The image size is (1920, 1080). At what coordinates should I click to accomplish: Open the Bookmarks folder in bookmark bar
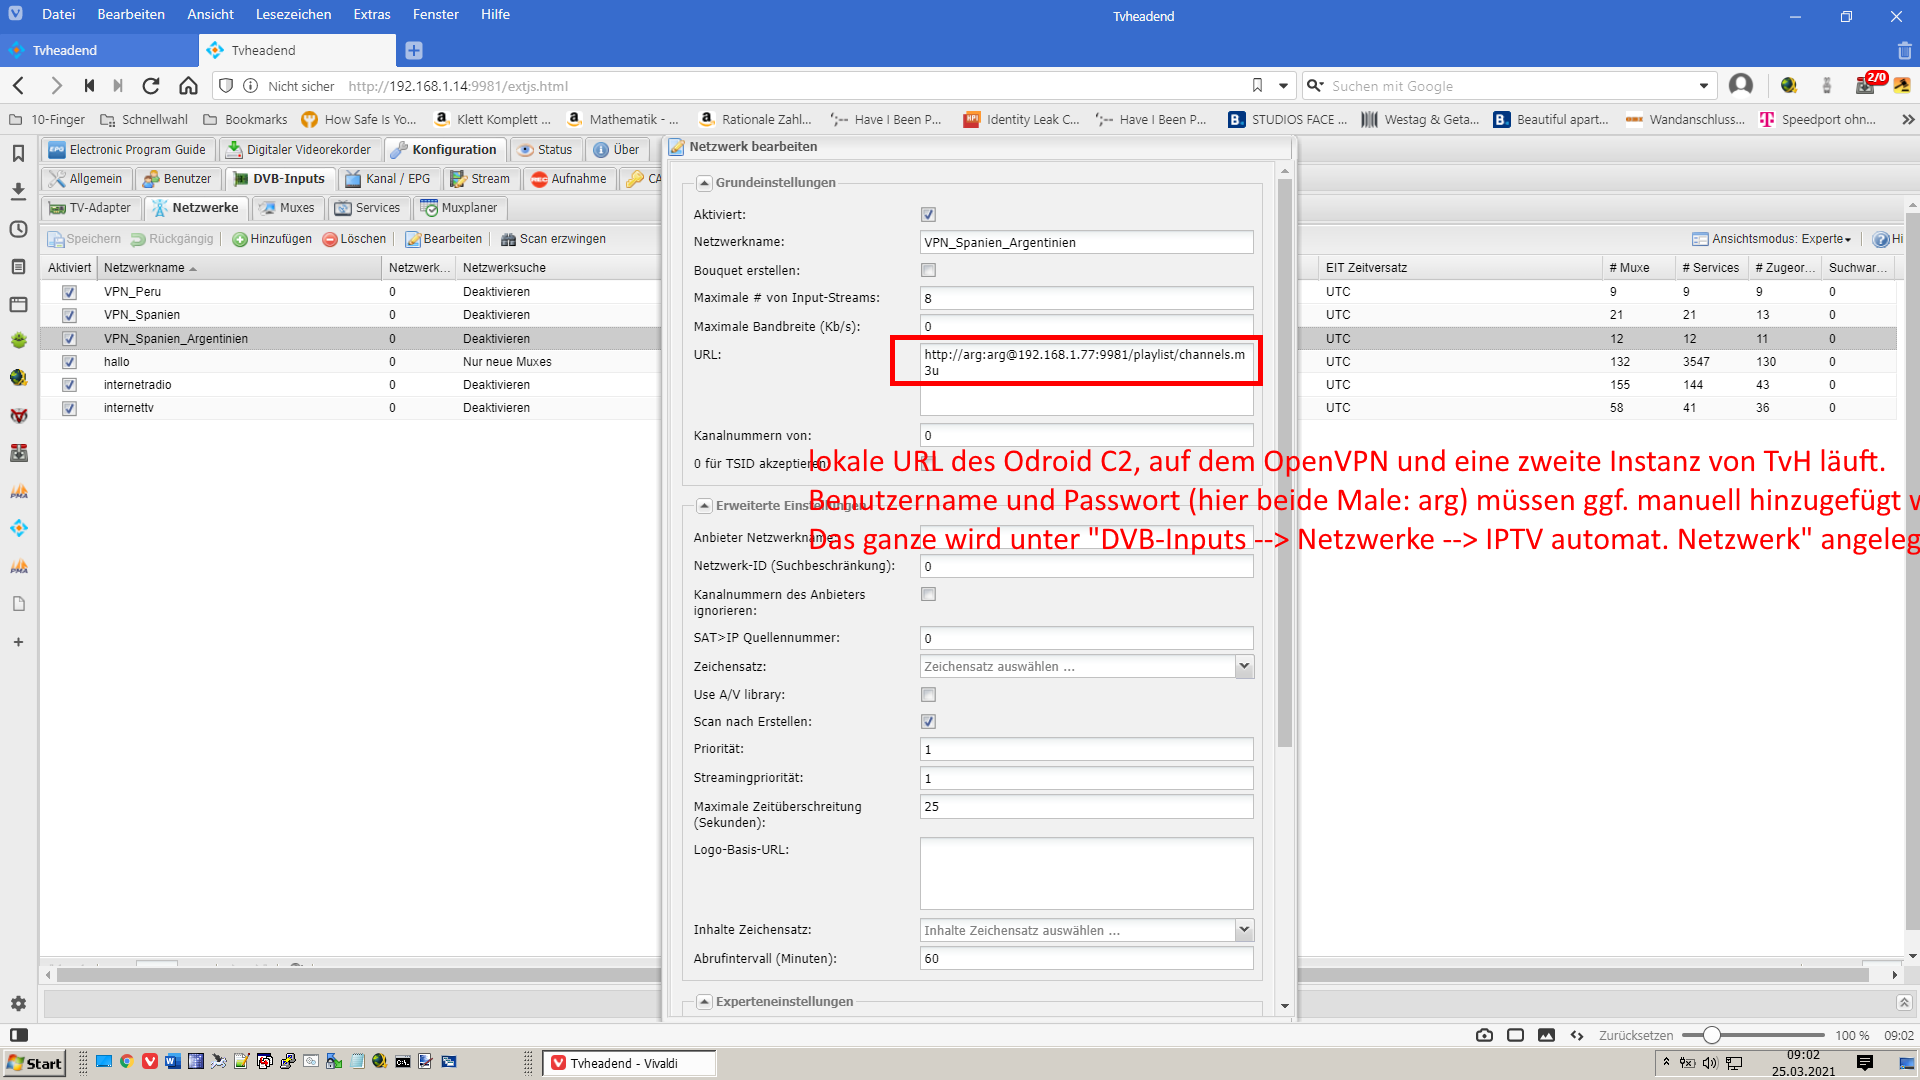click(245, 119)
